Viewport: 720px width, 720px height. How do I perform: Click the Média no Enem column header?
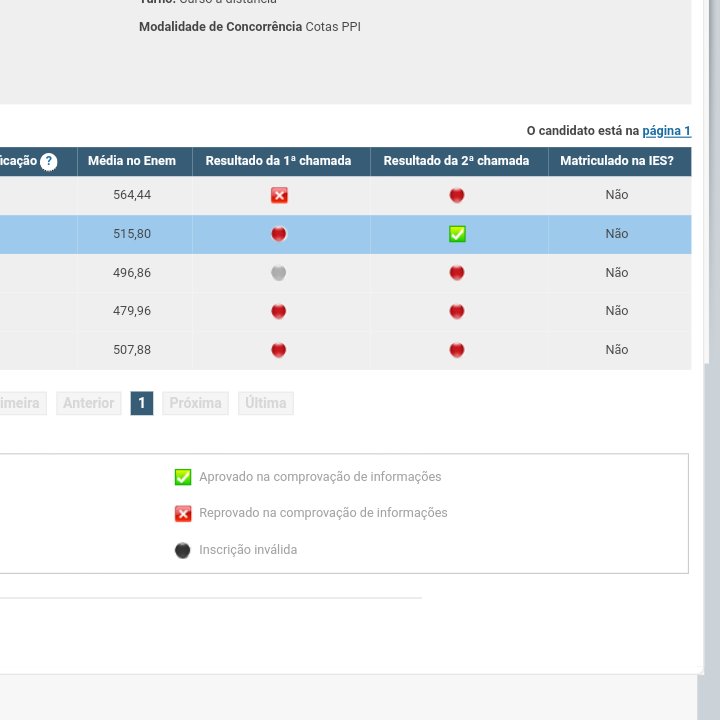tap(135, 162)
